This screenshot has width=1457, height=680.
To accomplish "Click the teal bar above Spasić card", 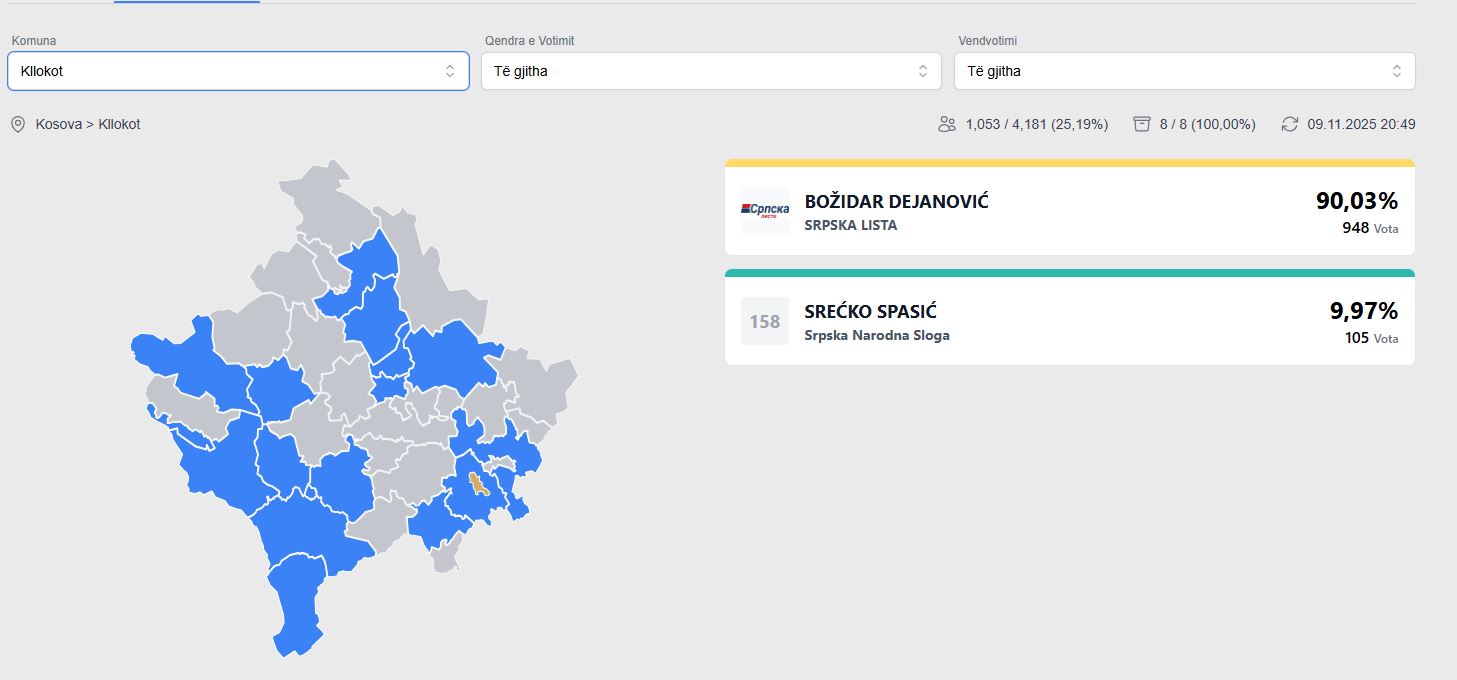I will point(1069,272).
